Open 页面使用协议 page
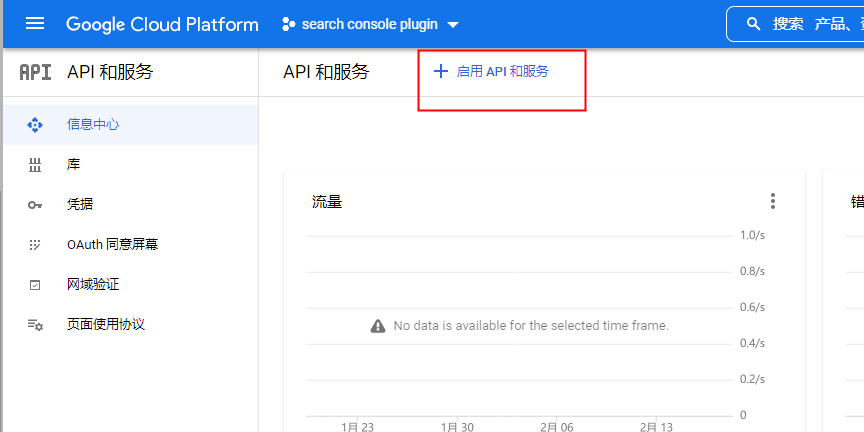The image size is (864, 432). 131,325
